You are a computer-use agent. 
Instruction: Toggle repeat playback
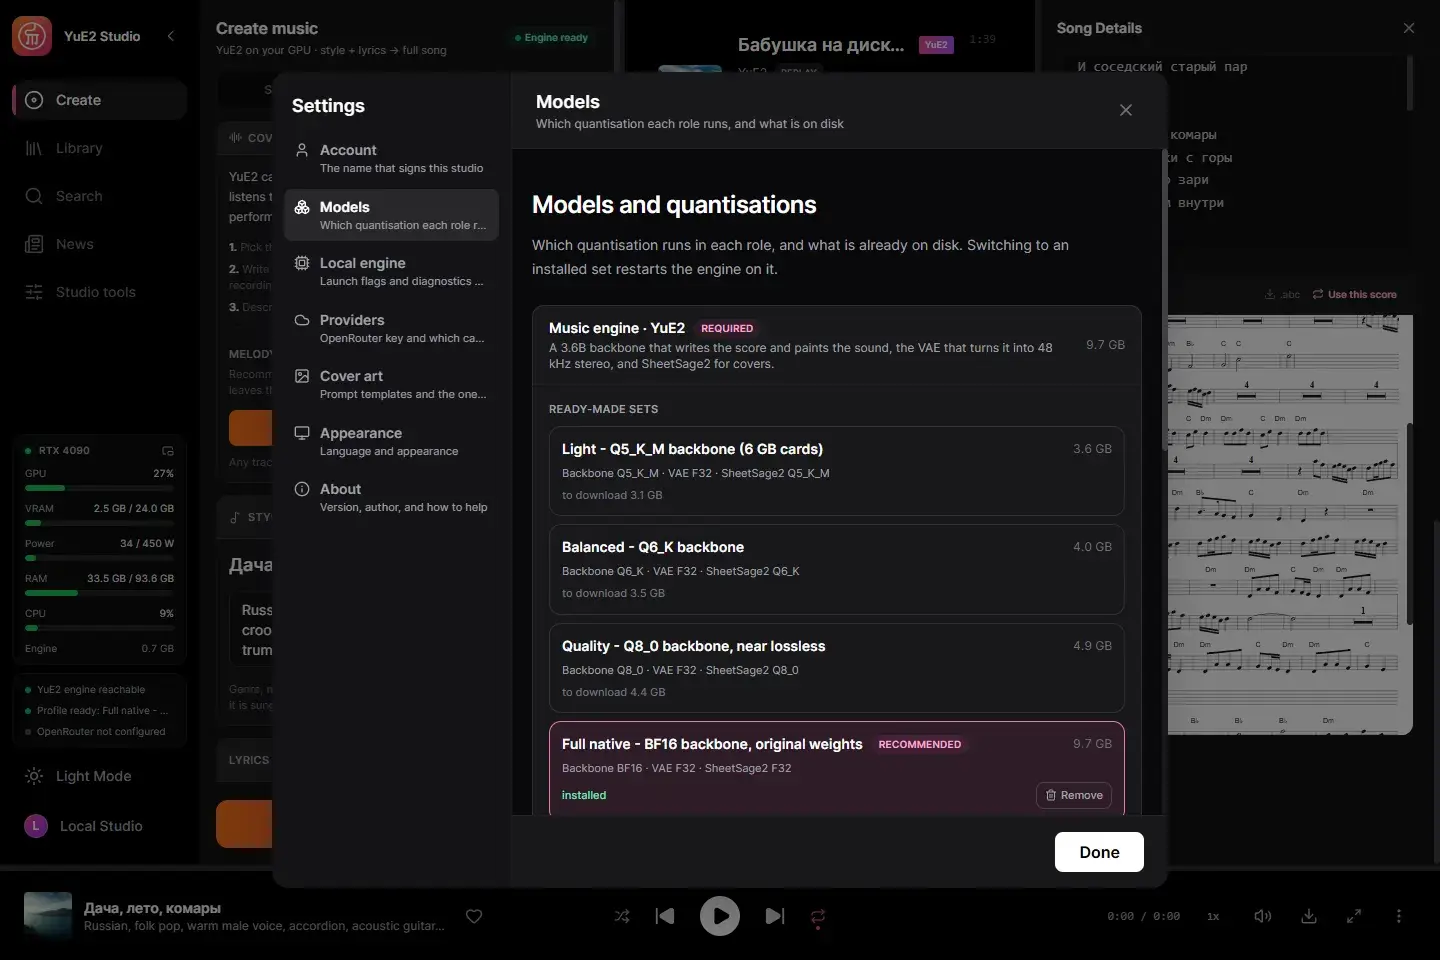818,916
